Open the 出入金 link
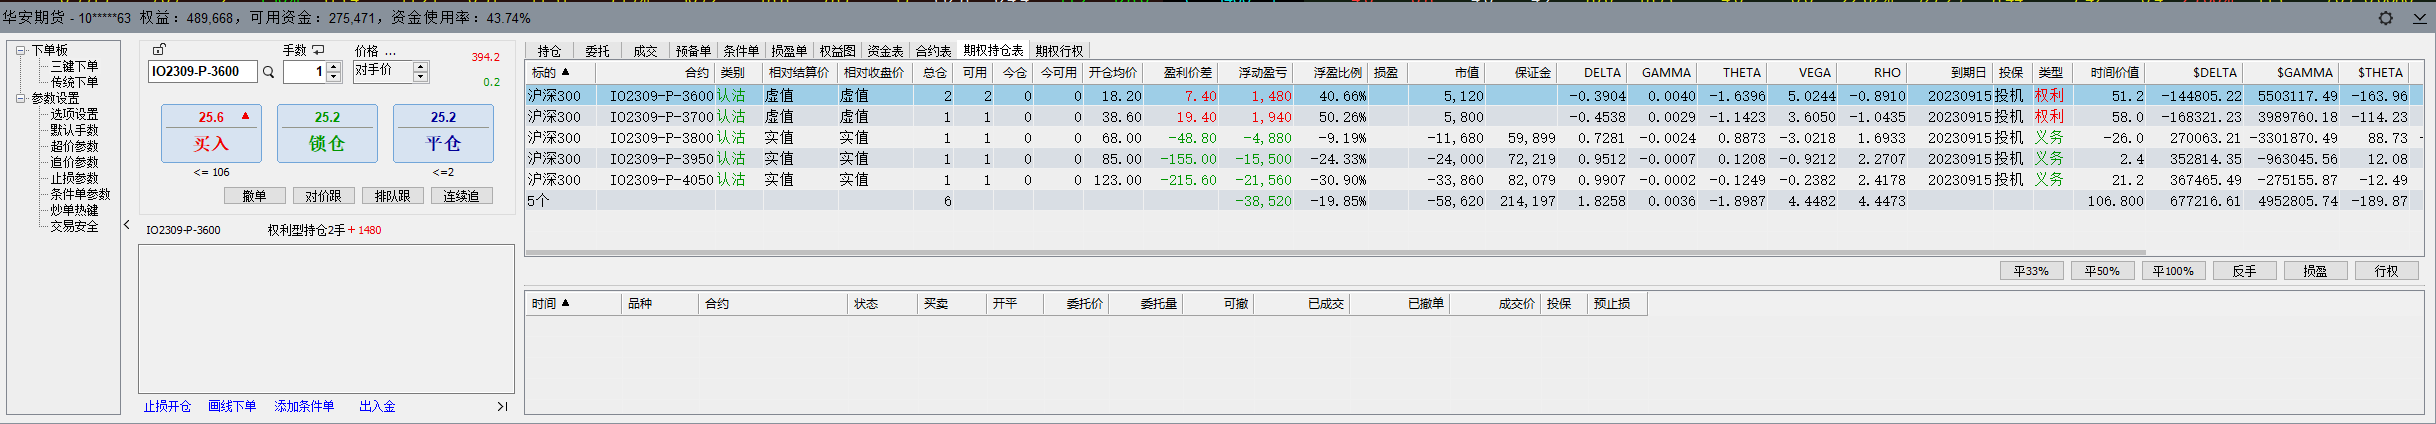Viewport: 2436px width, 424px height. pos(377,406)
